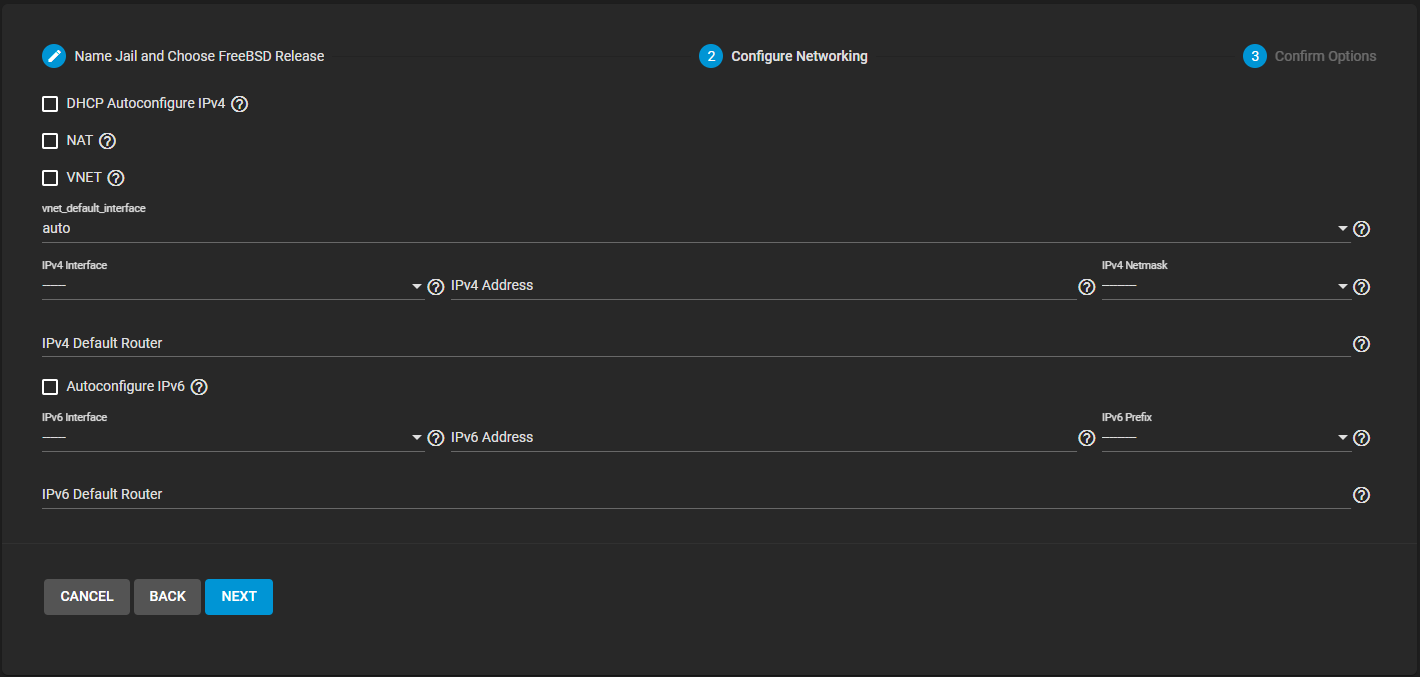
Task: Open the IPv4 Netmask dropdown
Action: (1225, 287)
